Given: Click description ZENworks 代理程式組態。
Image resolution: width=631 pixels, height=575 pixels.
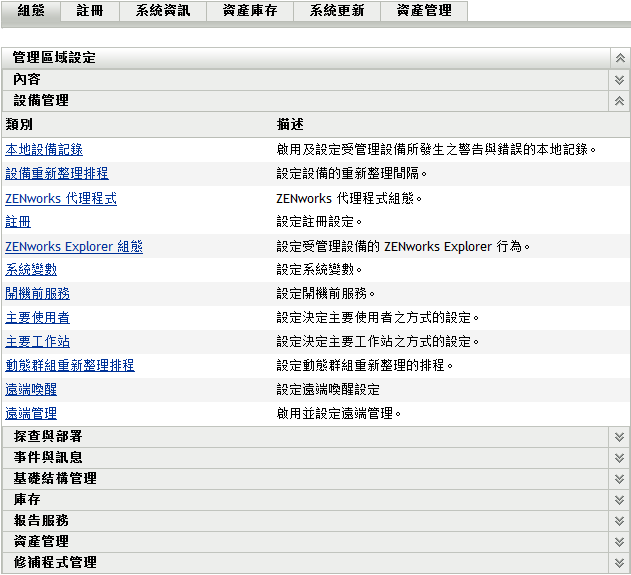Looking at the screenshot, I should point(349,198).
